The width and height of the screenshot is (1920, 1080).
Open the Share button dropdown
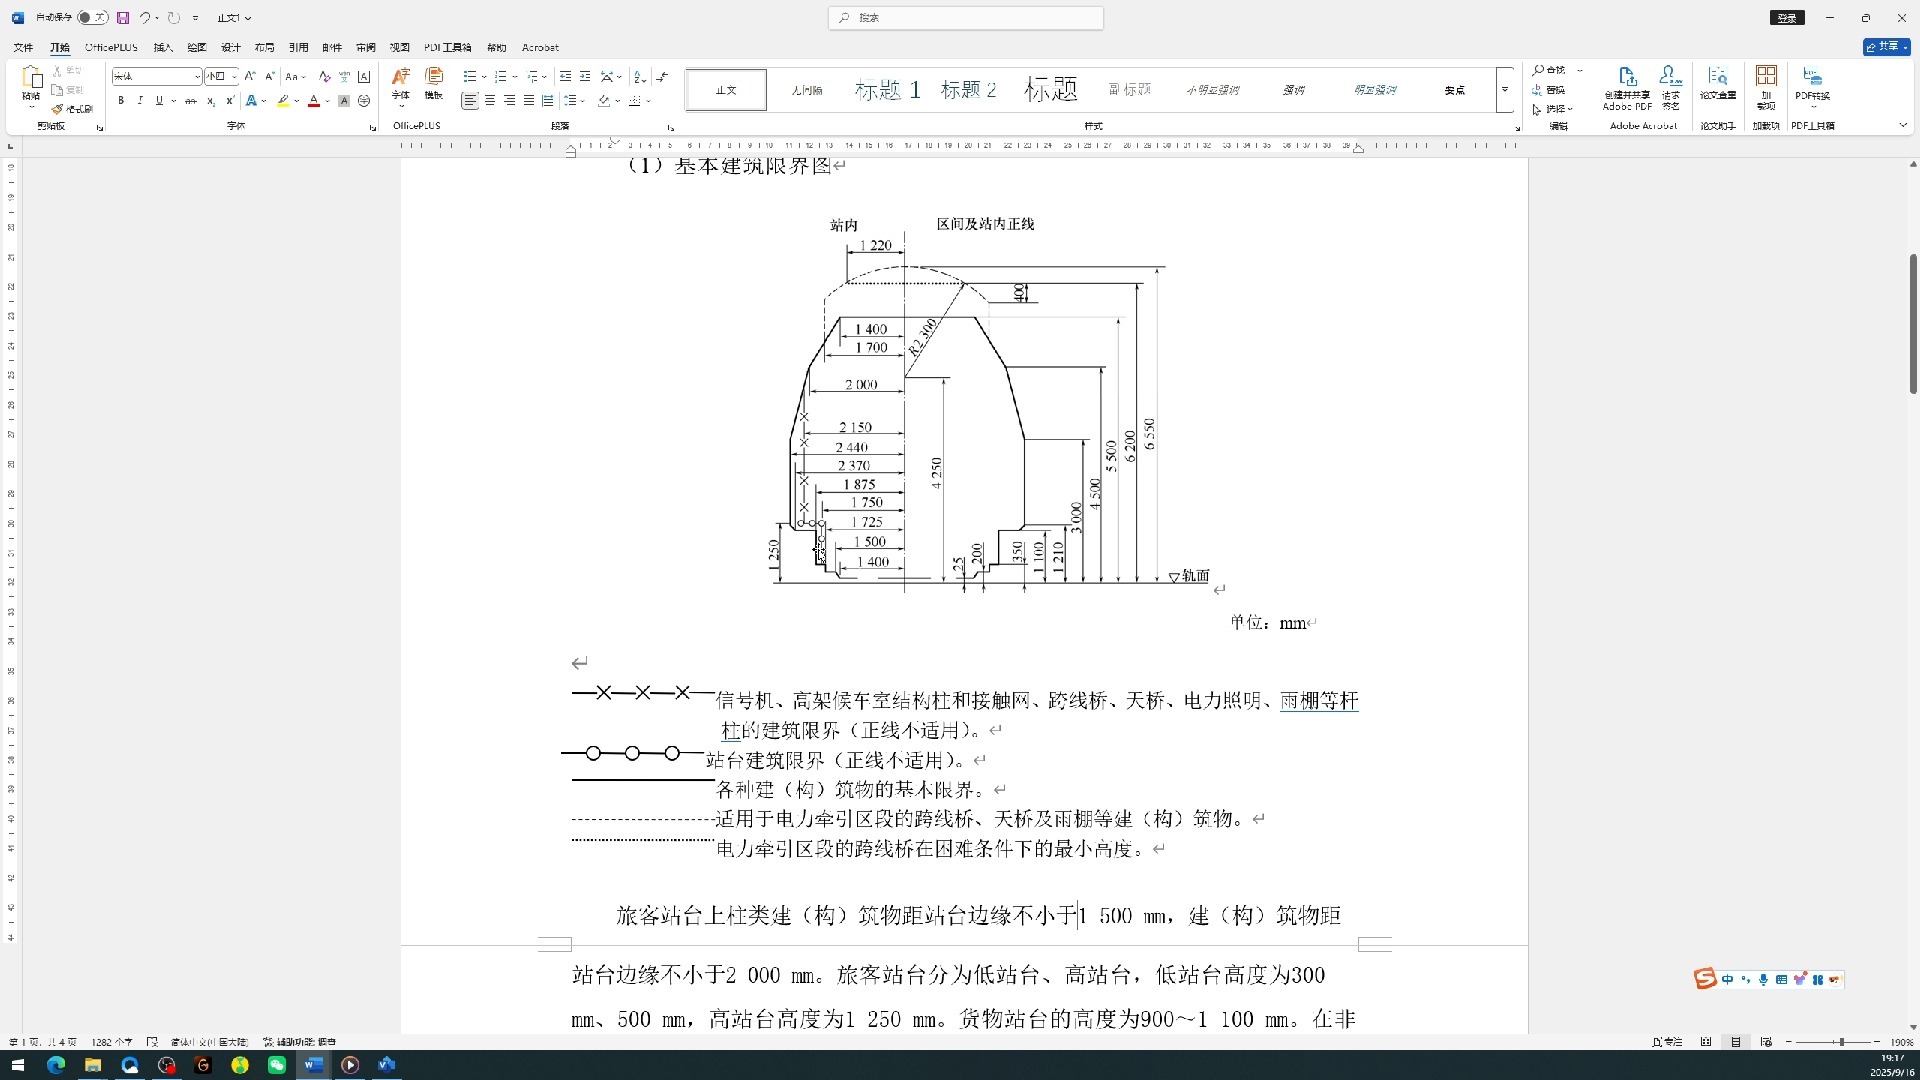[x=1906, y=47]
